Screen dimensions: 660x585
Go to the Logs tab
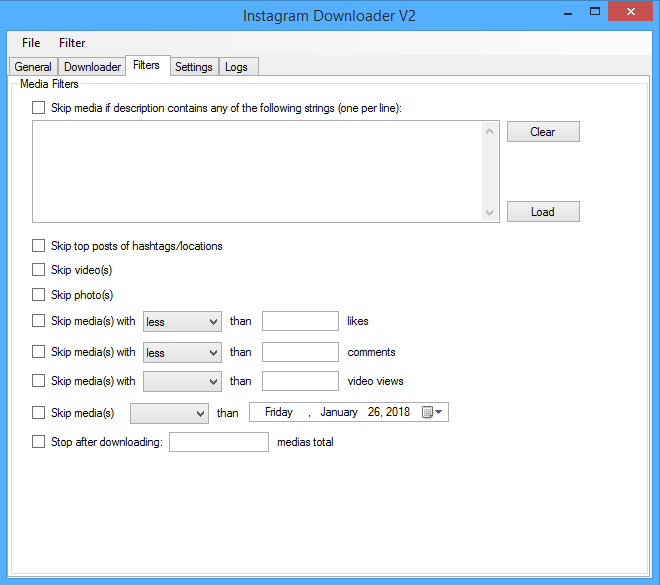tap(237, 67)
